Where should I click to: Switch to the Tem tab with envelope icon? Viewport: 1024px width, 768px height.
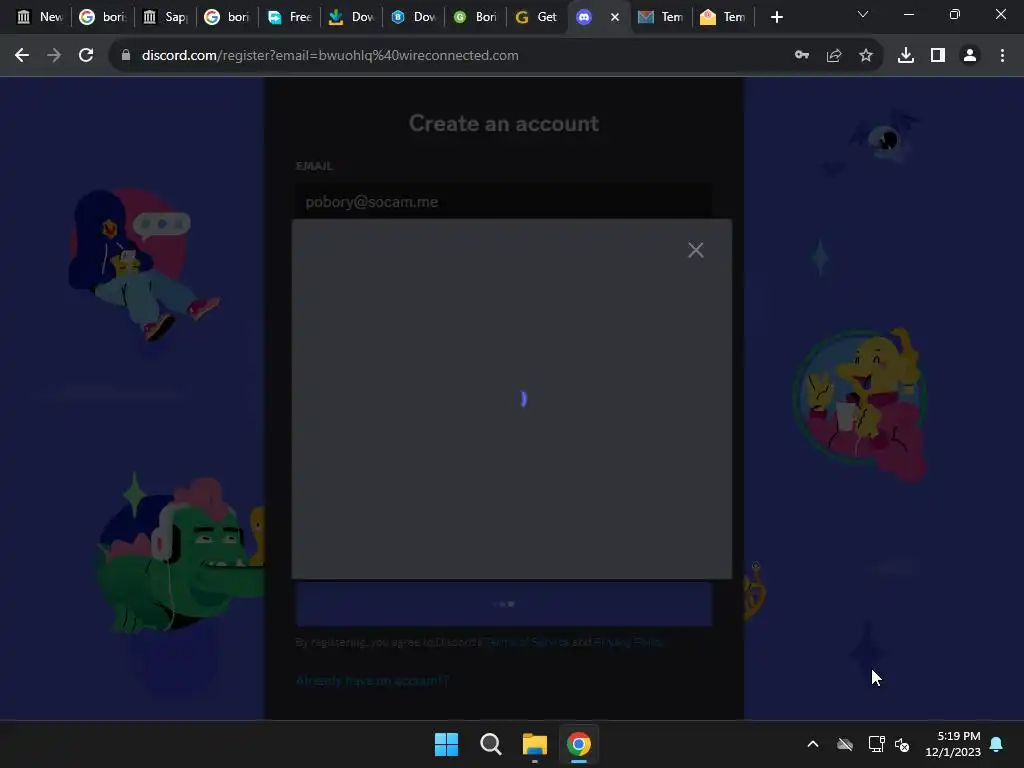coord(723,18)
